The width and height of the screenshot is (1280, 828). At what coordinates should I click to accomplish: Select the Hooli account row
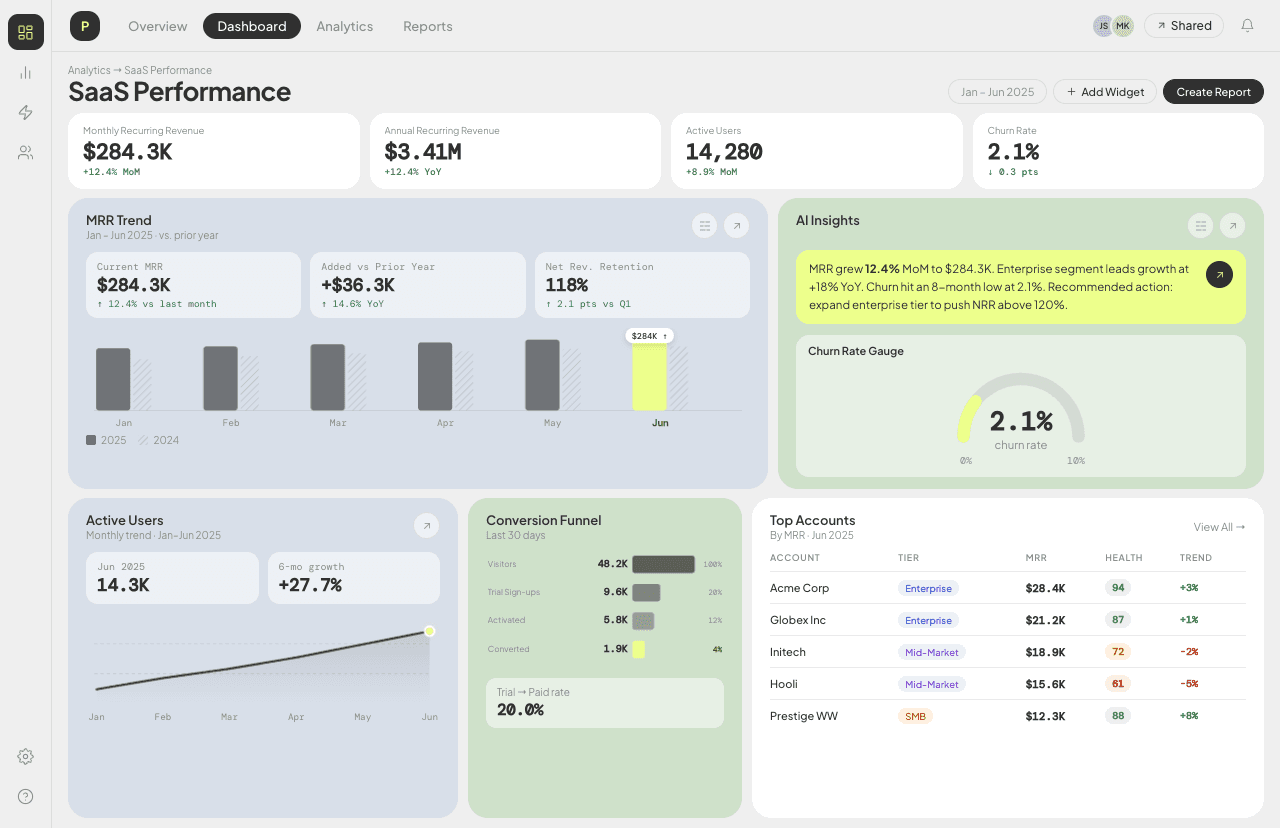pos(1008,684)
